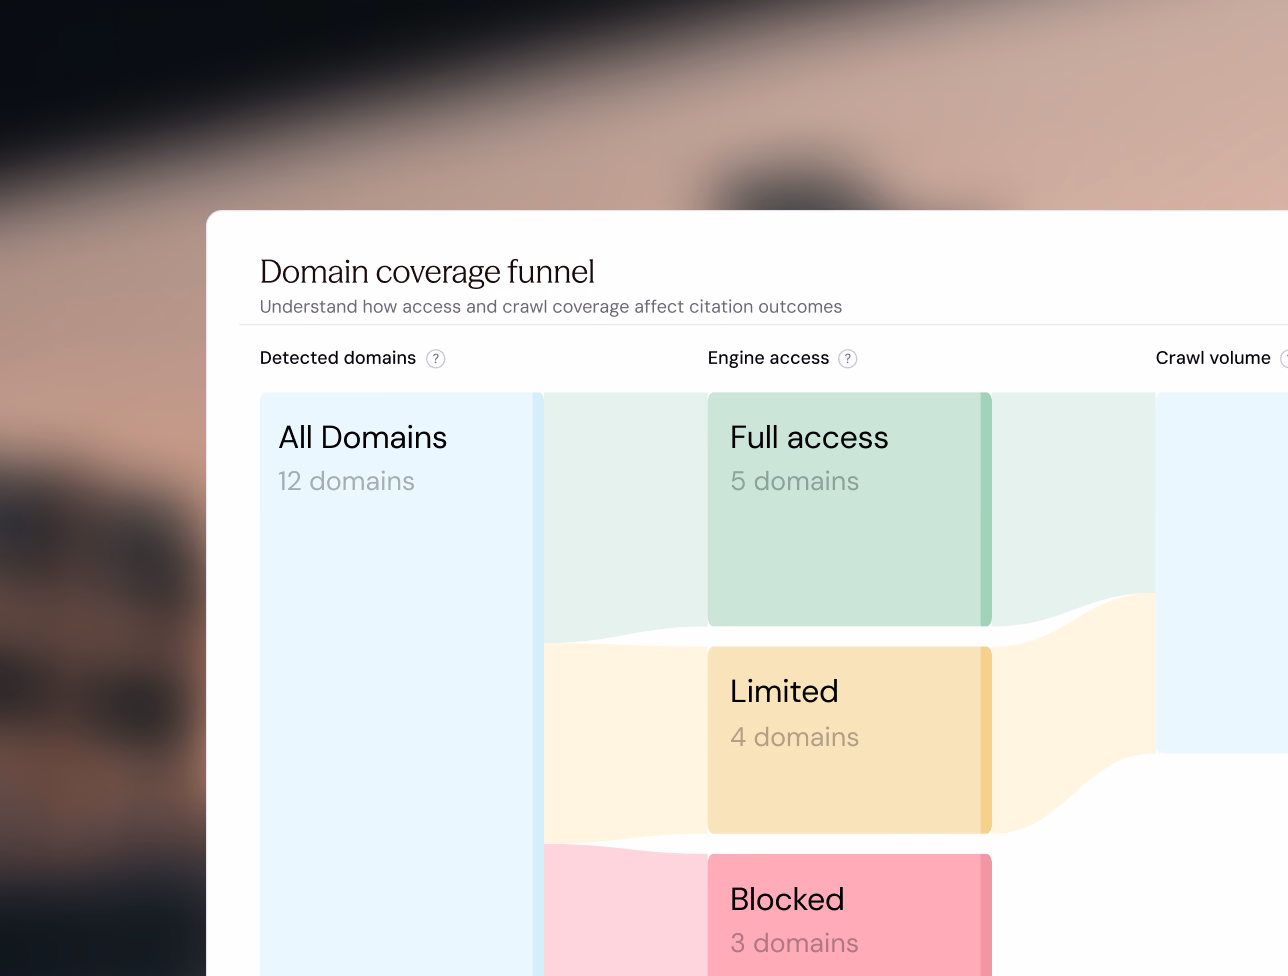Click the '5 domains' count text
The width and height of the screenshot is (1288, 976).
(x=795, y=481)
